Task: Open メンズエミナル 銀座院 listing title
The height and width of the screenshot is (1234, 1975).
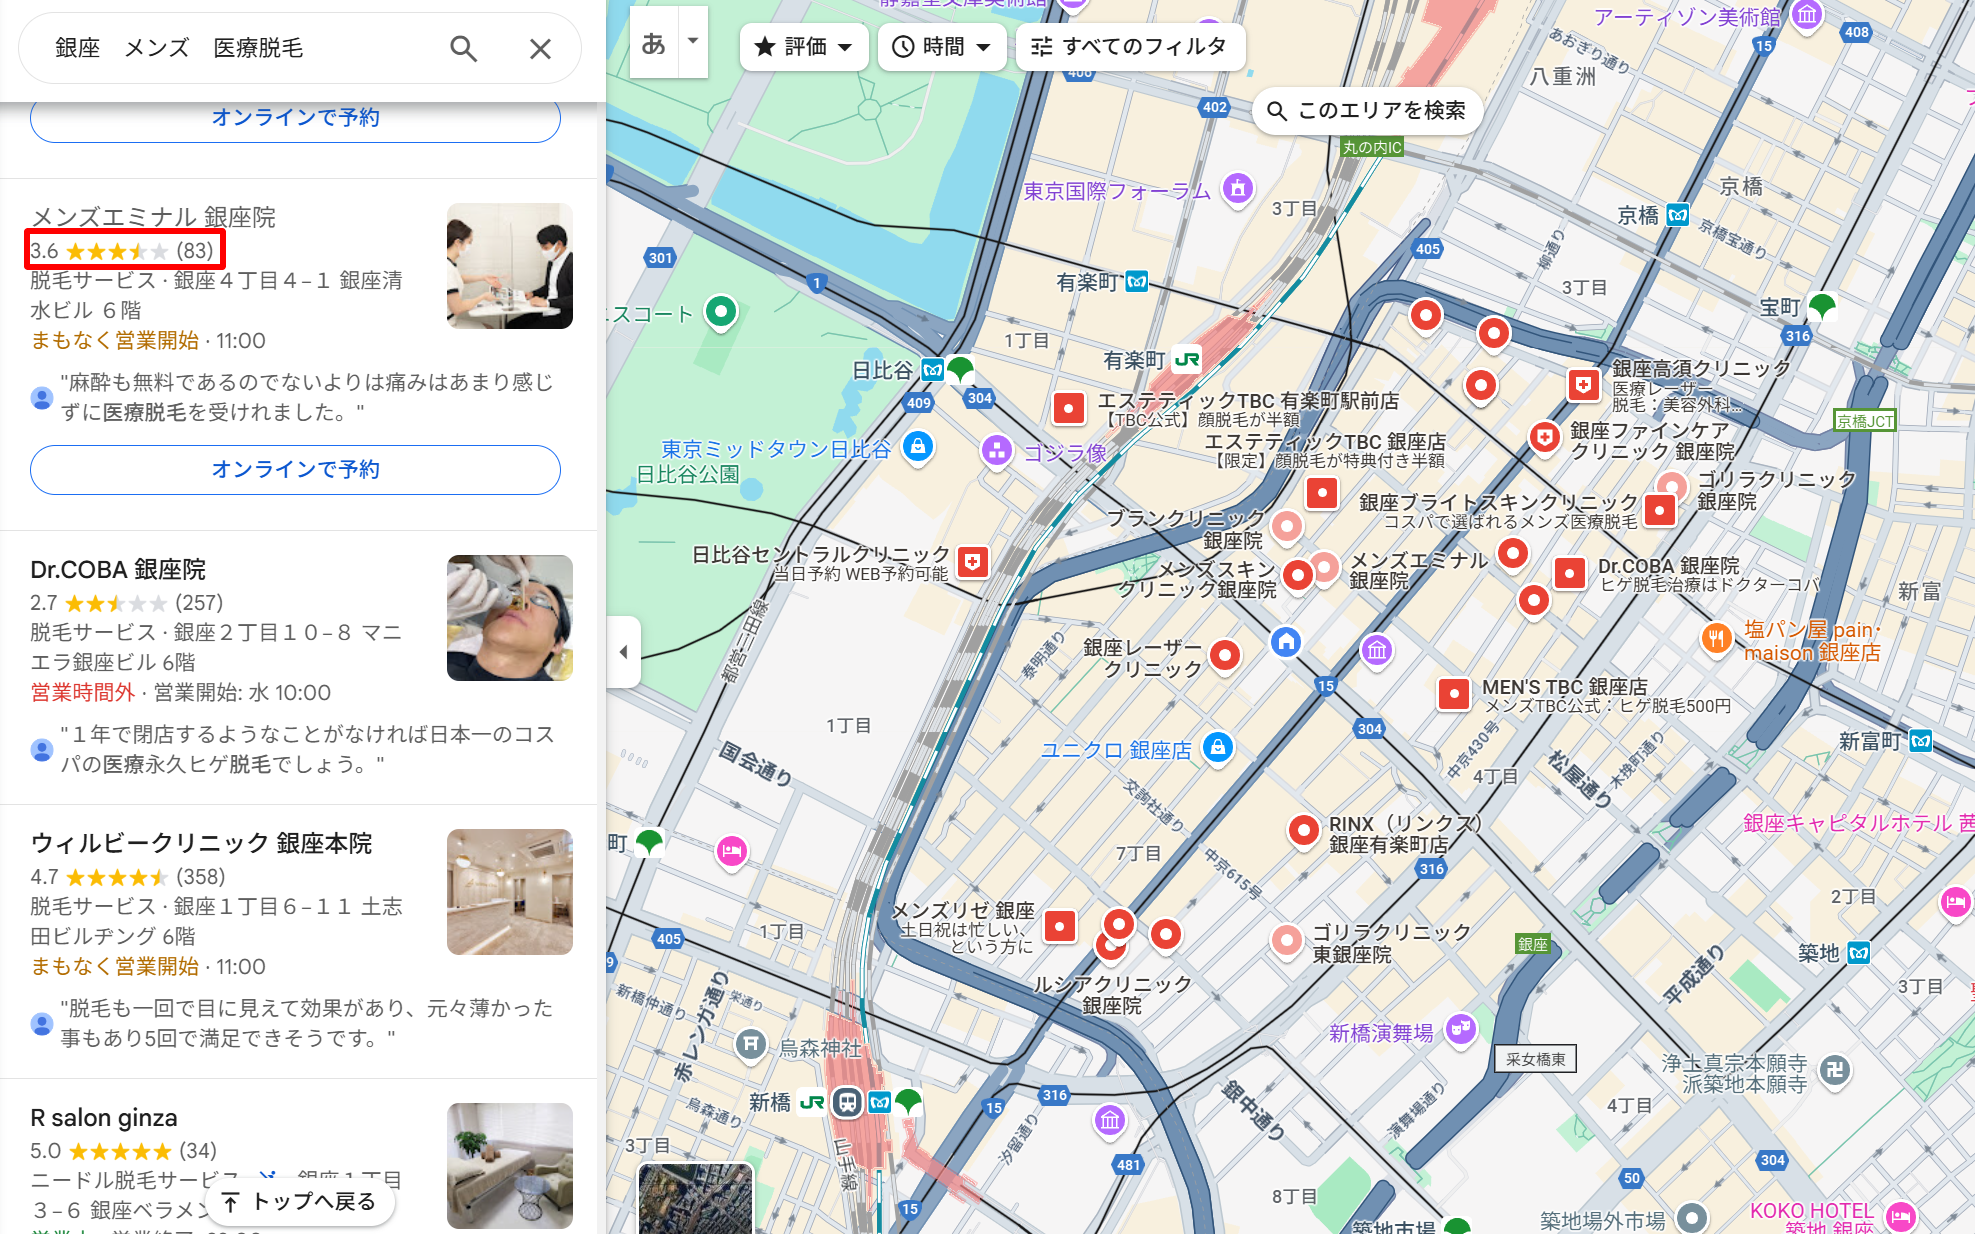Action: pyautogui.click(x=153, y=217)
